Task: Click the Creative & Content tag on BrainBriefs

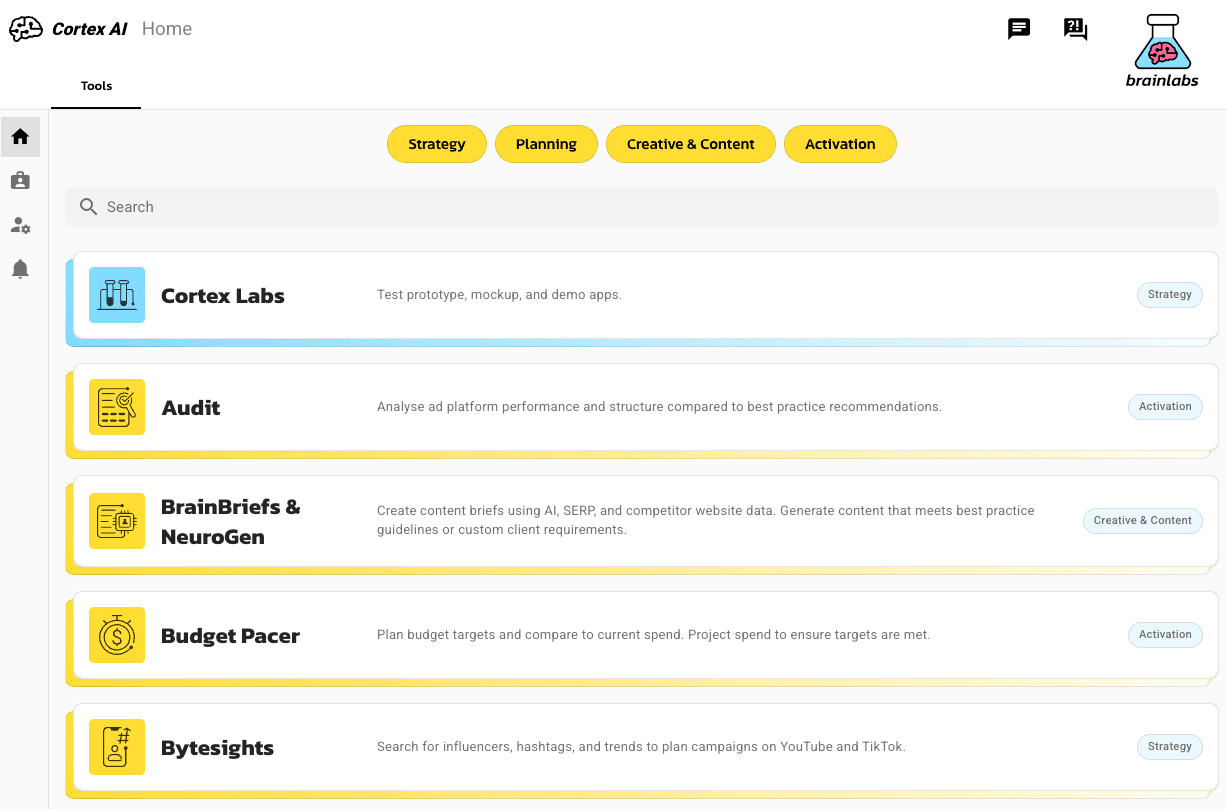Action: pos(1143,521)
